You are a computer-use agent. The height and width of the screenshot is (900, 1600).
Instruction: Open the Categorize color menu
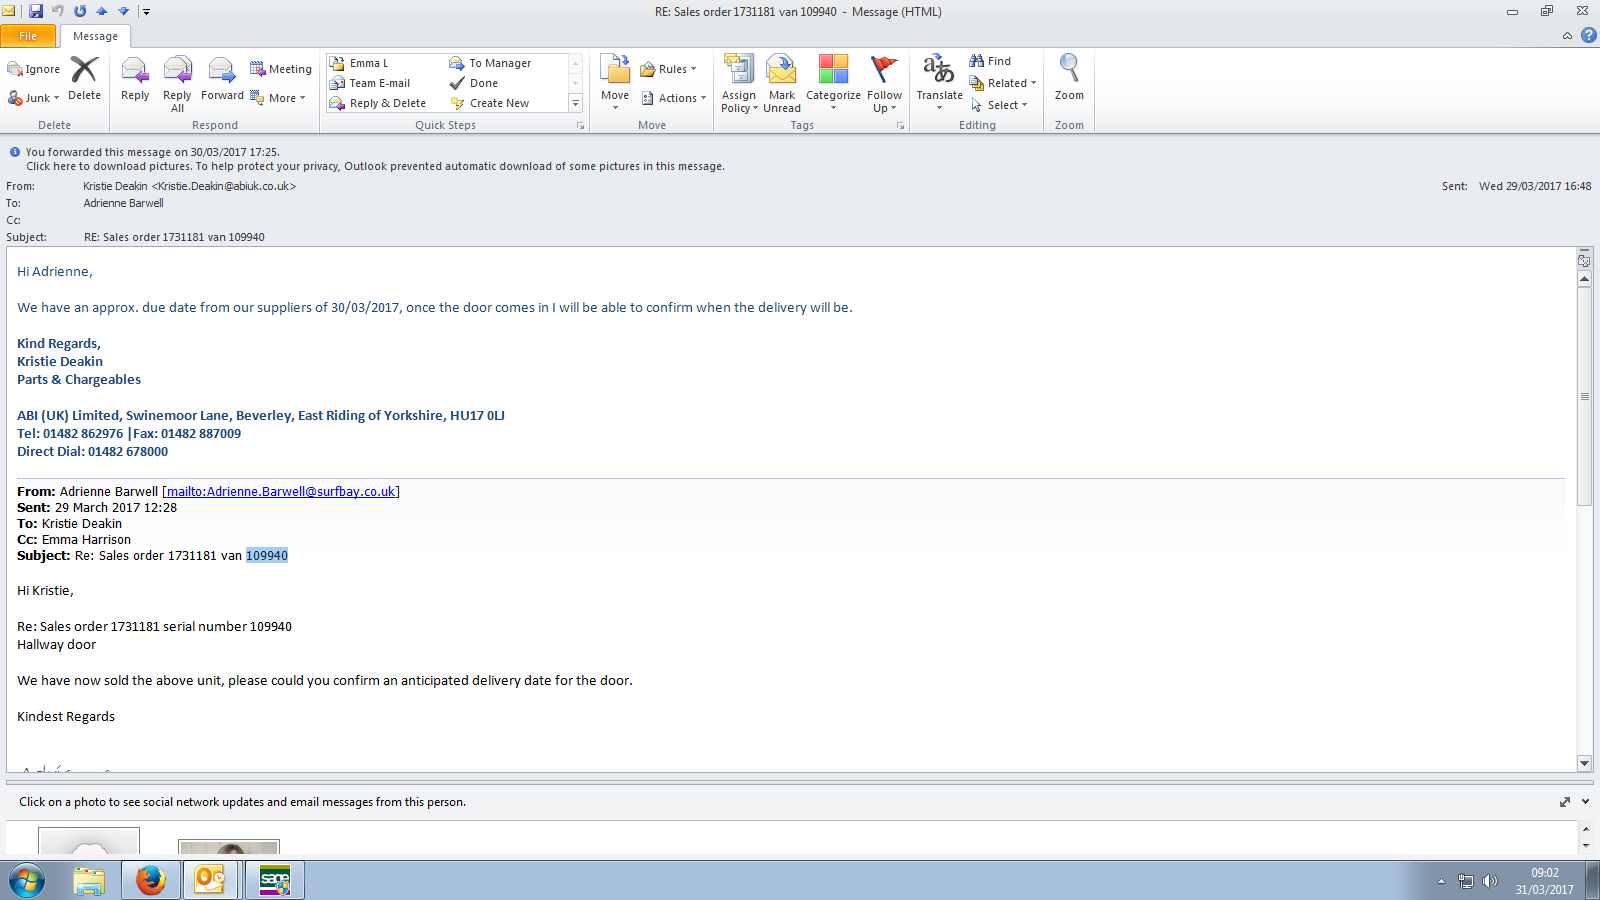click(x=833, y=84)
